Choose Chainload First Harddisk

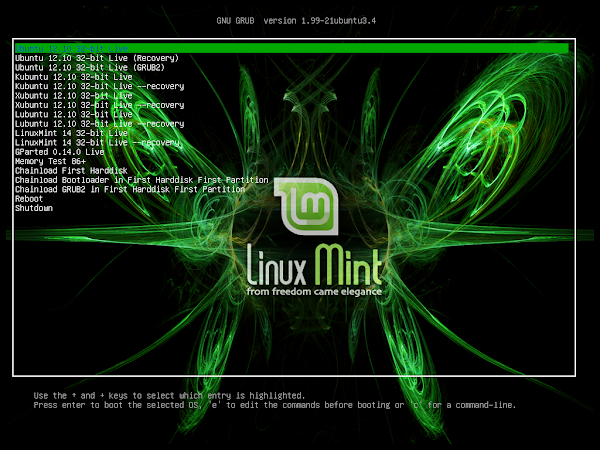71,171
